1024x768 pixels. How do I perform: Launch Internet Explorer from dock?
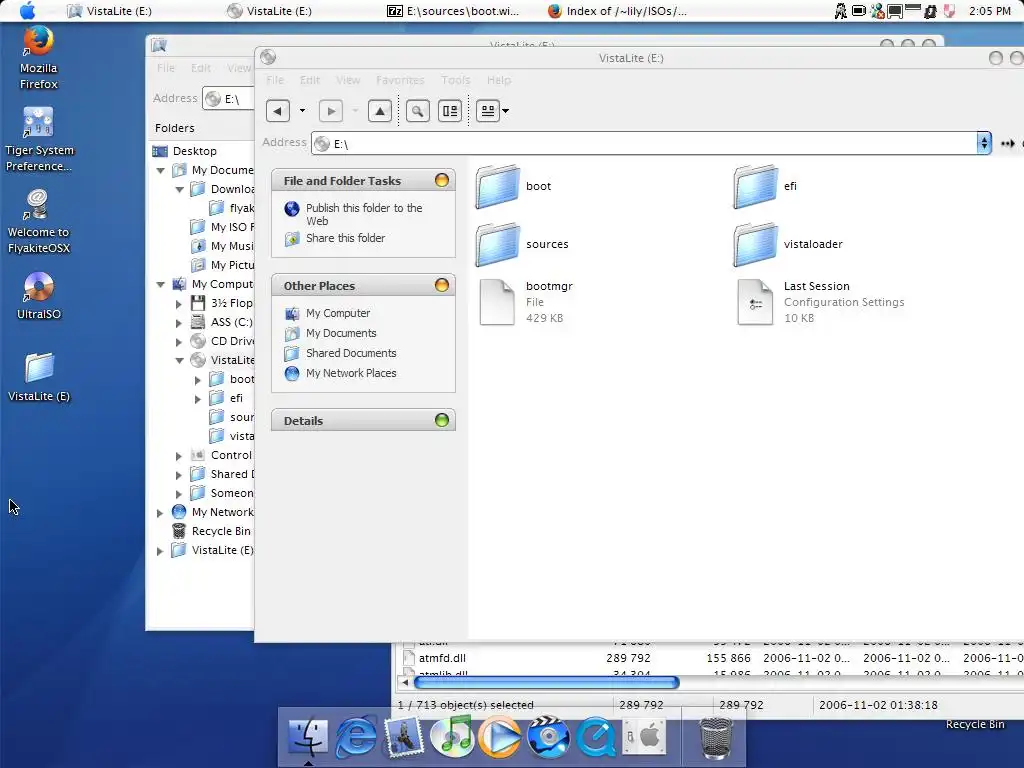click(x=356, y=737)
